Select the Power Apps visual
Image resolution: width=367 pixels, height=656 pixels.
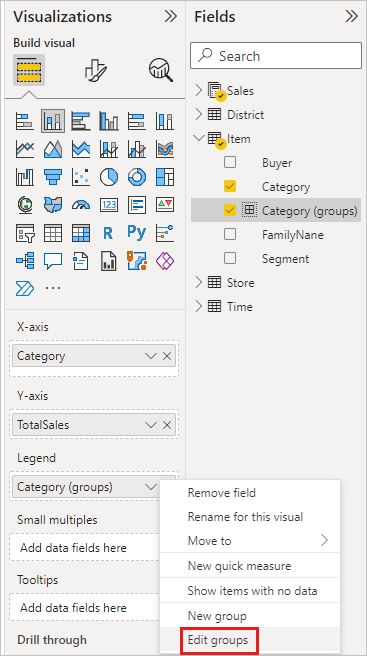(165, 261)
